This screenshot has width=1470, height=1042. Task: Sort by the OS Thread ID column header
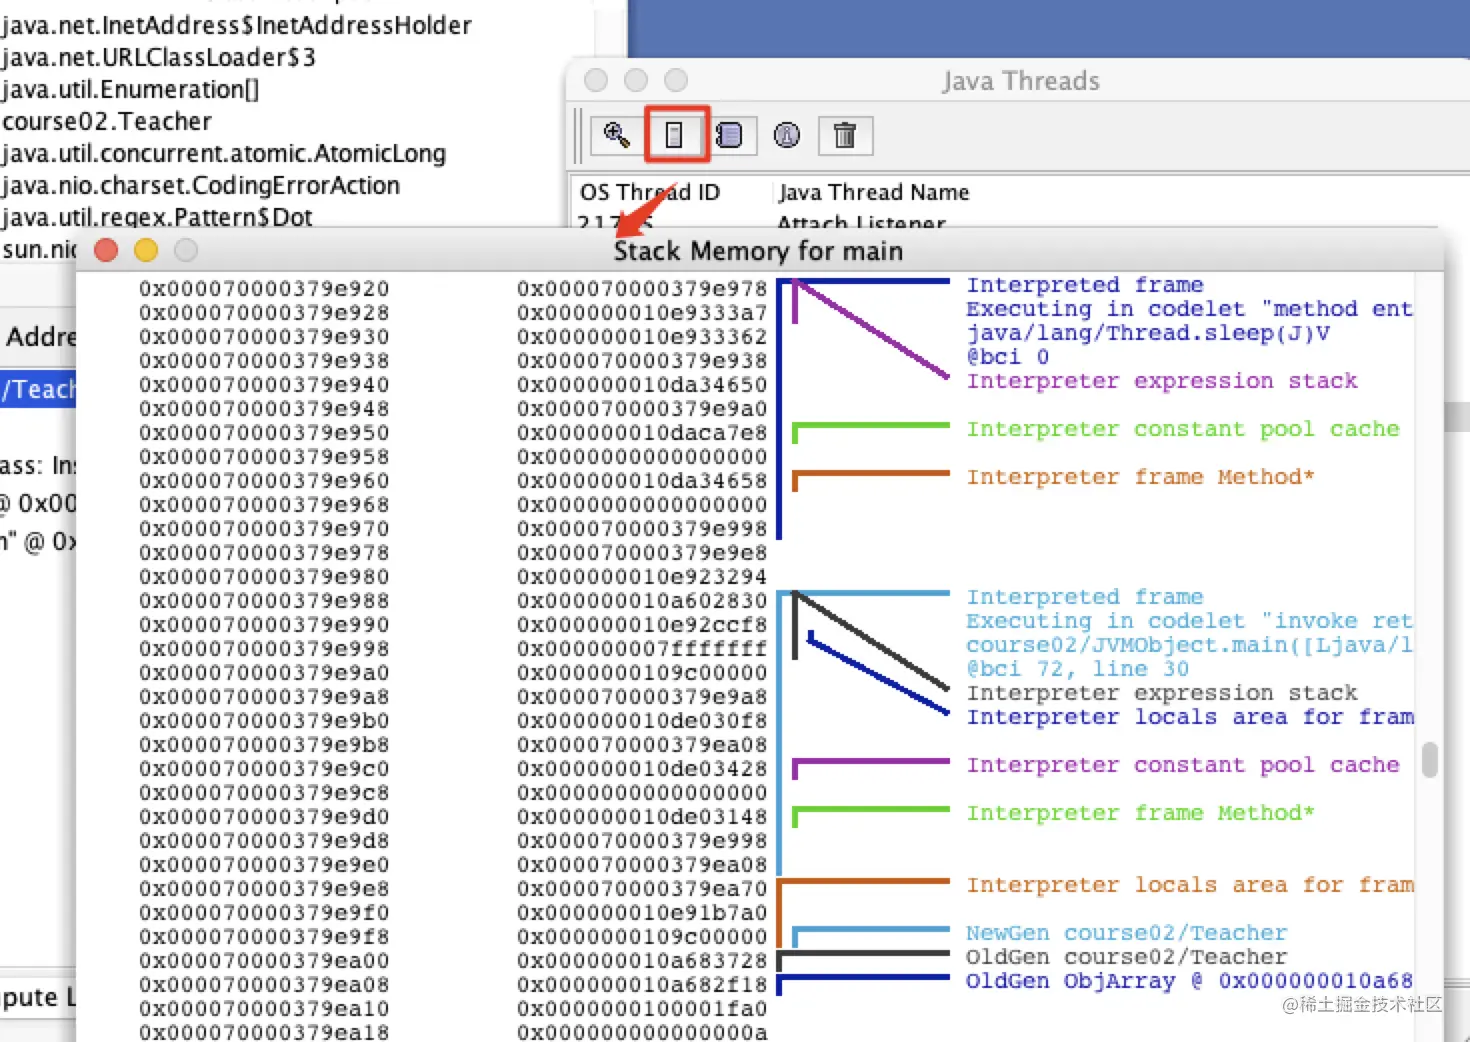[x=650, y=192]
